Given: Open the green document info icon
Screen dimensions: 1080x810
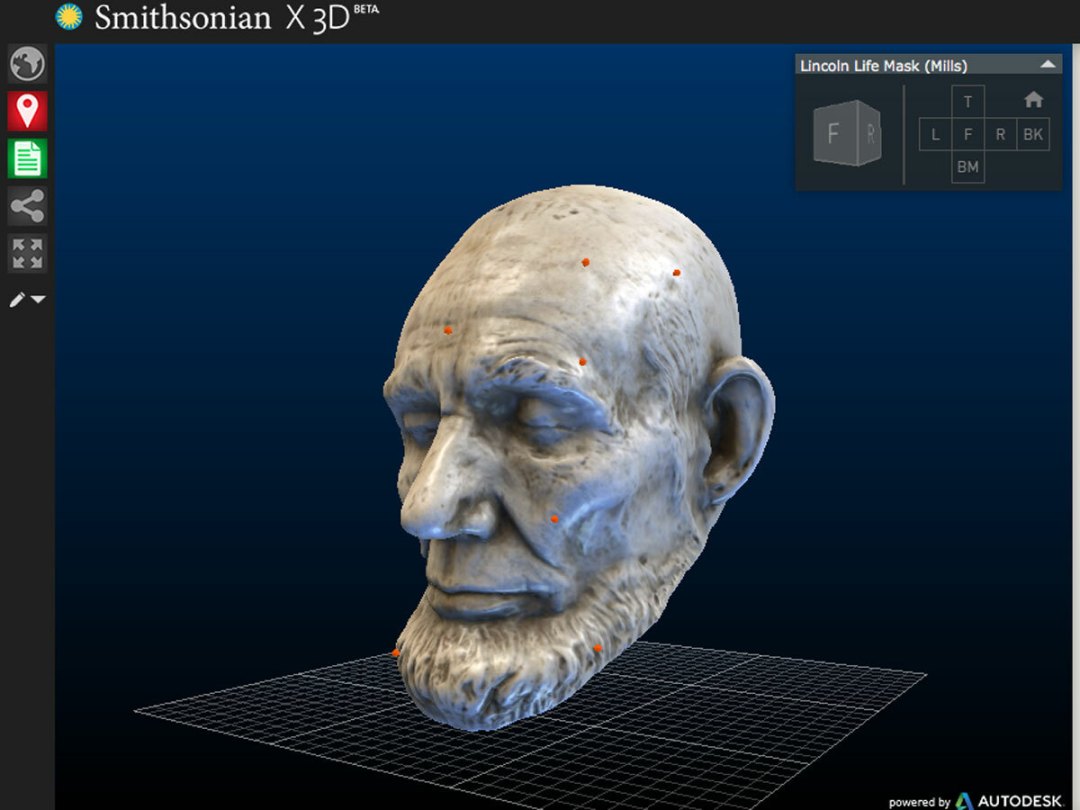Looking at the screenshot, I should click(28, 158).
